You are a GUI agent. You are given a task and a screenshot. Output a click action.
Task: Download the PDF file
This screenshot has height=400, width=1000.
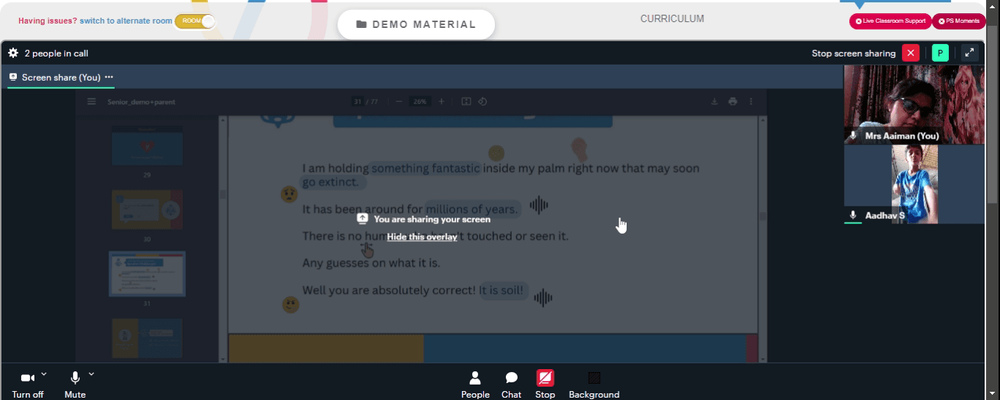coord(715,101)
